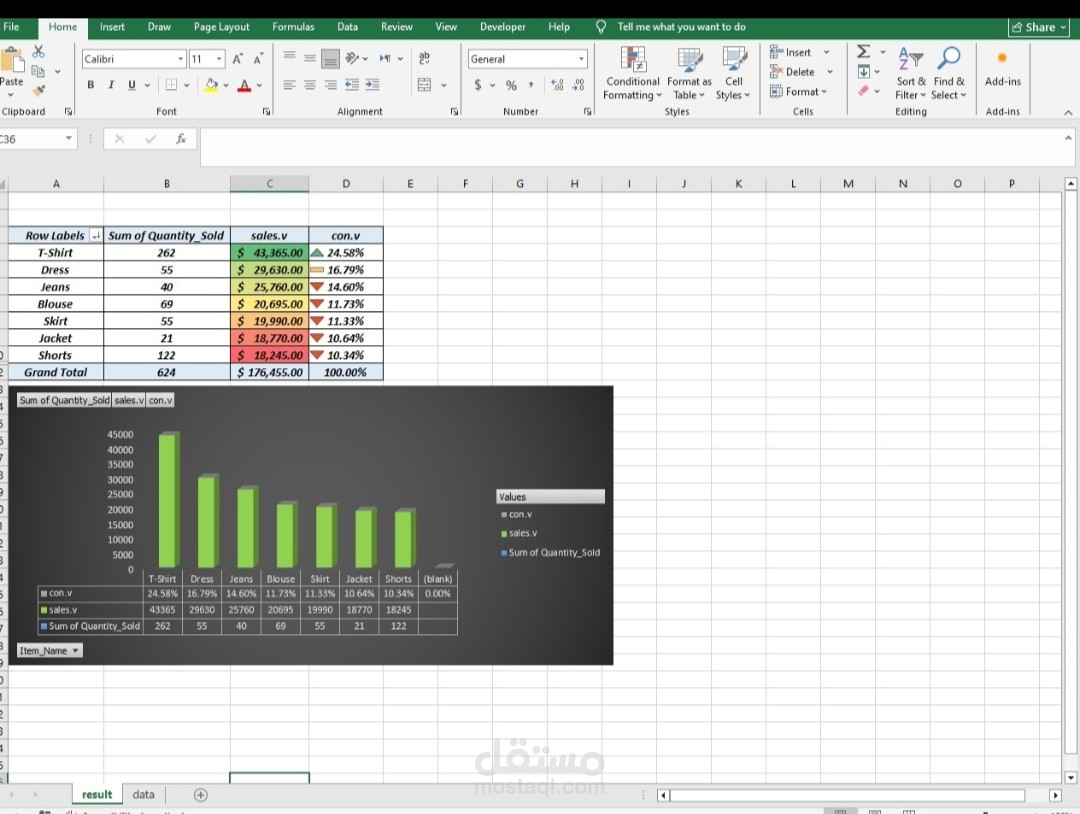Click Decrease Decimal icon
This screenshot has width=1080, height=814.
coord(579,85)
